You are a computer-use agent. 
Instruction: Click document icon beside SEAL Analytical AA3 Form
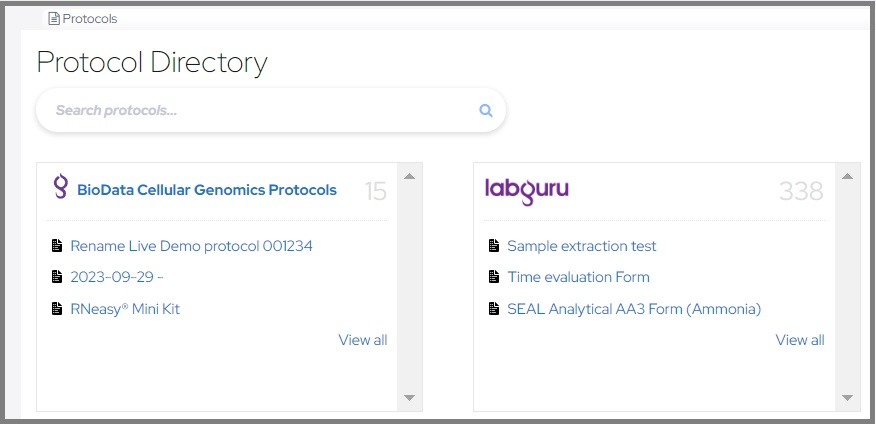(x=493, y=309)
